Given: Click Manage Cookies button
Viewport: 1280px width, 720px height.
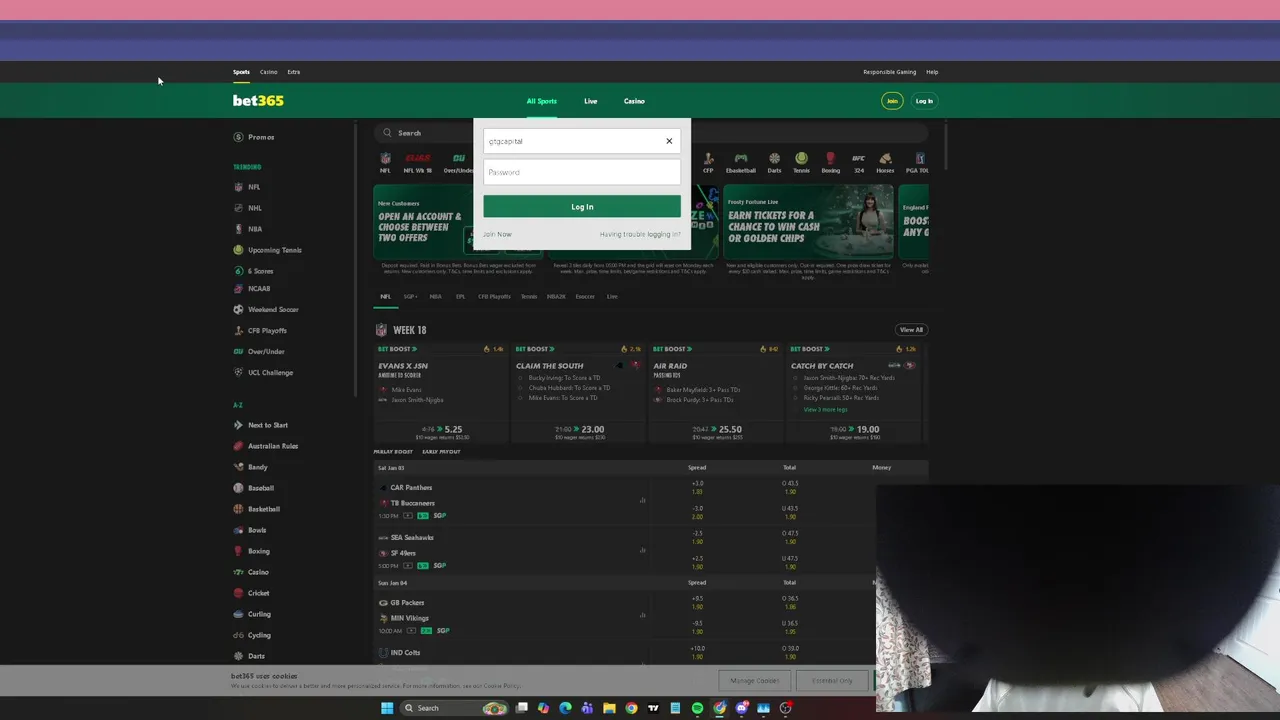Looking at the screenshot, I should (x=754, y=681).
